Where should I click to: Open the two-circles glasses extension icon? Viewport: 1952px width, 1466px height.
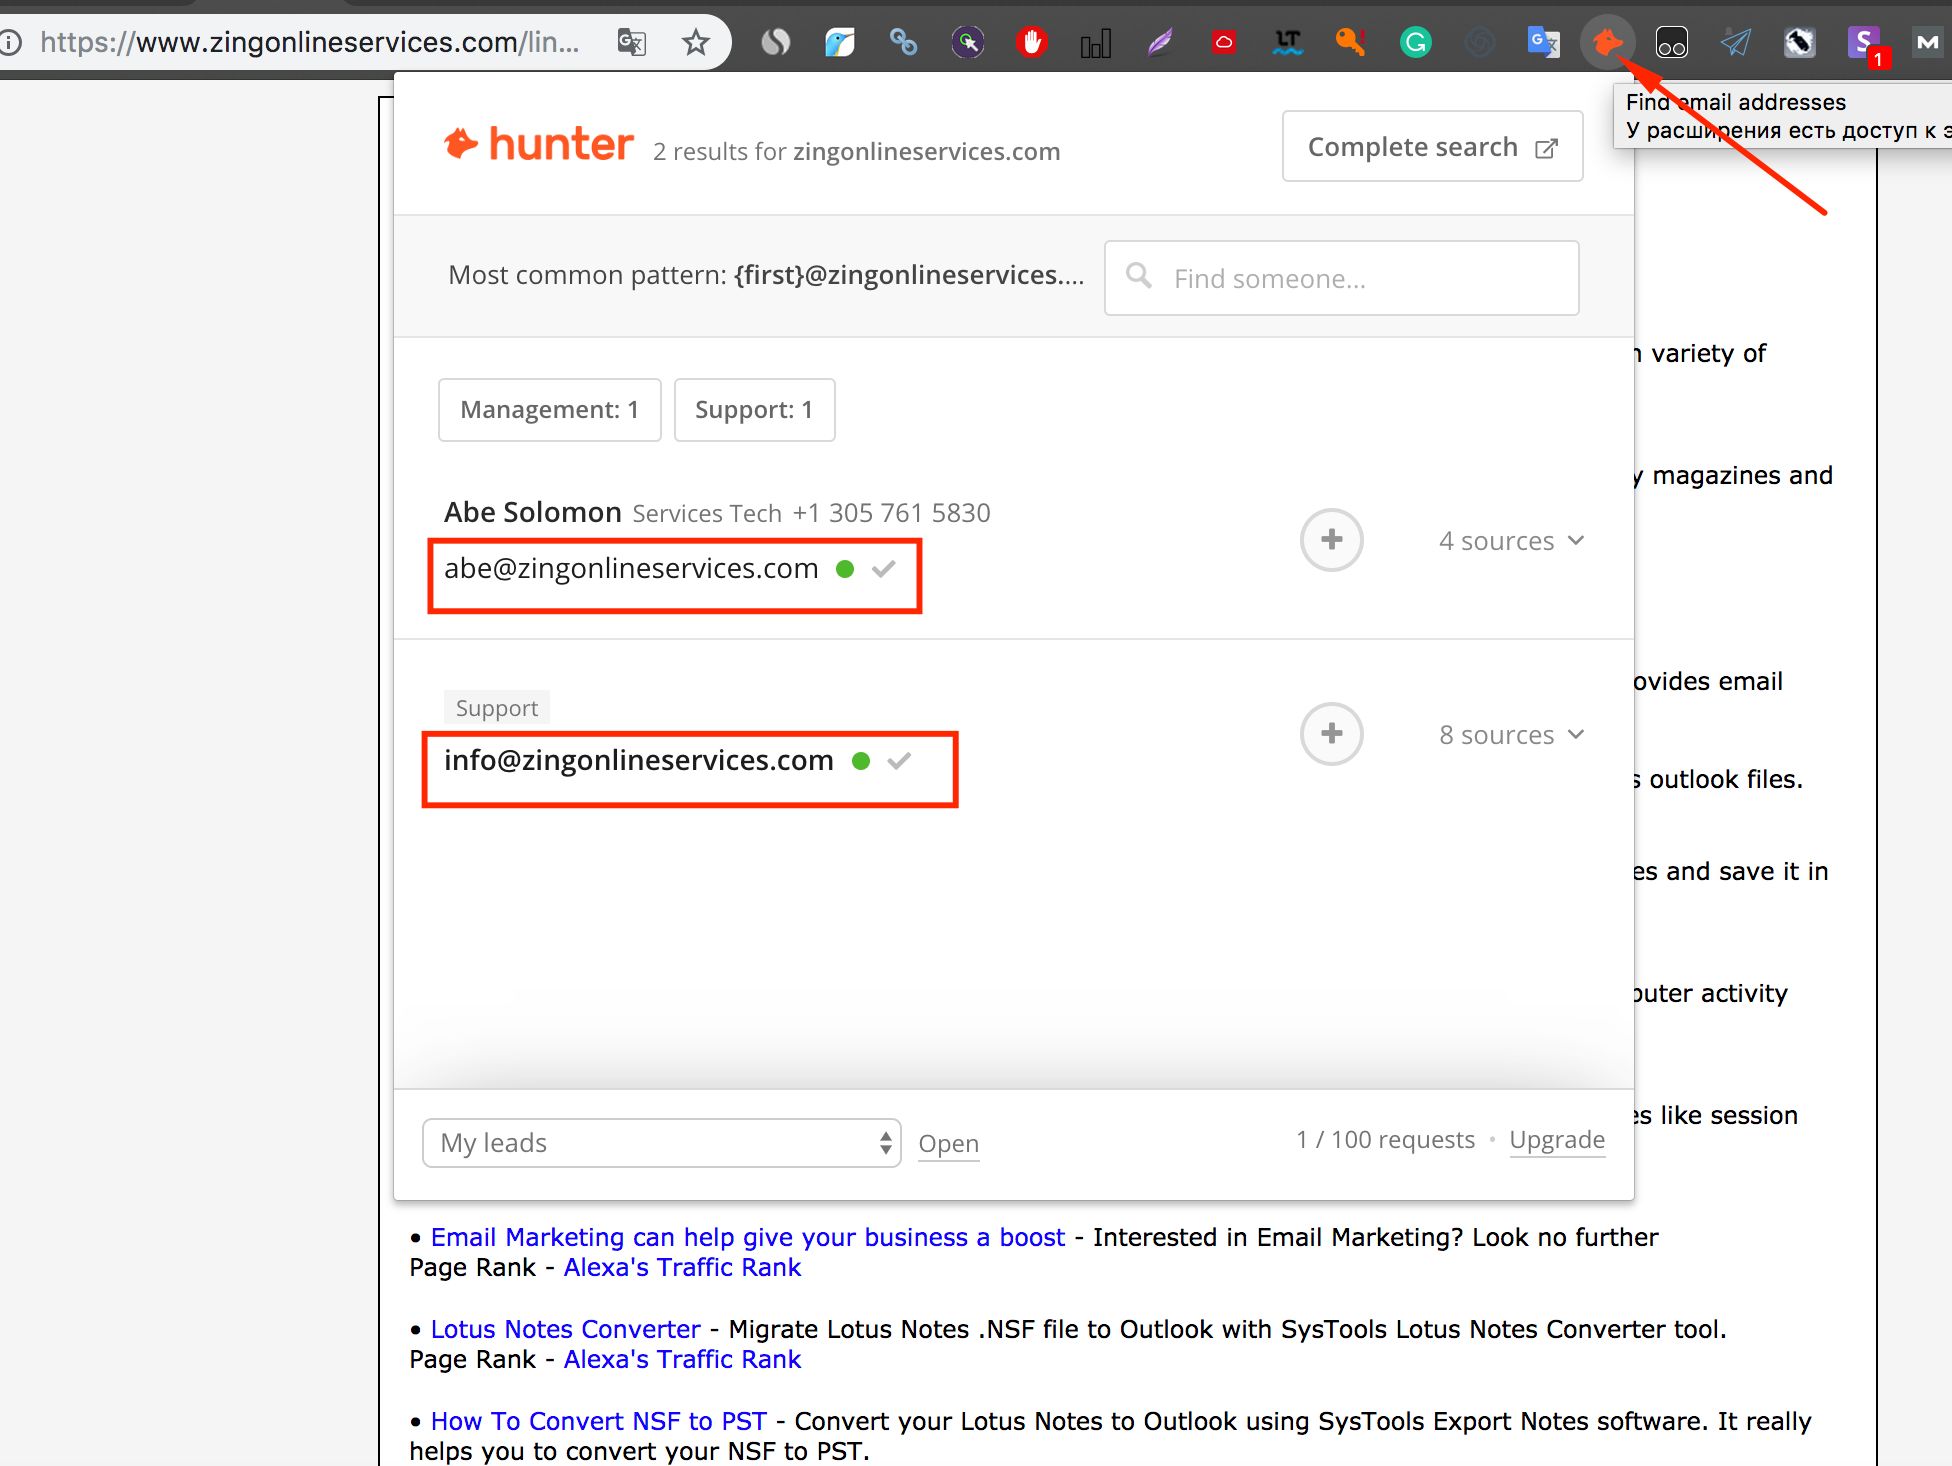[x=1672, y=42]
